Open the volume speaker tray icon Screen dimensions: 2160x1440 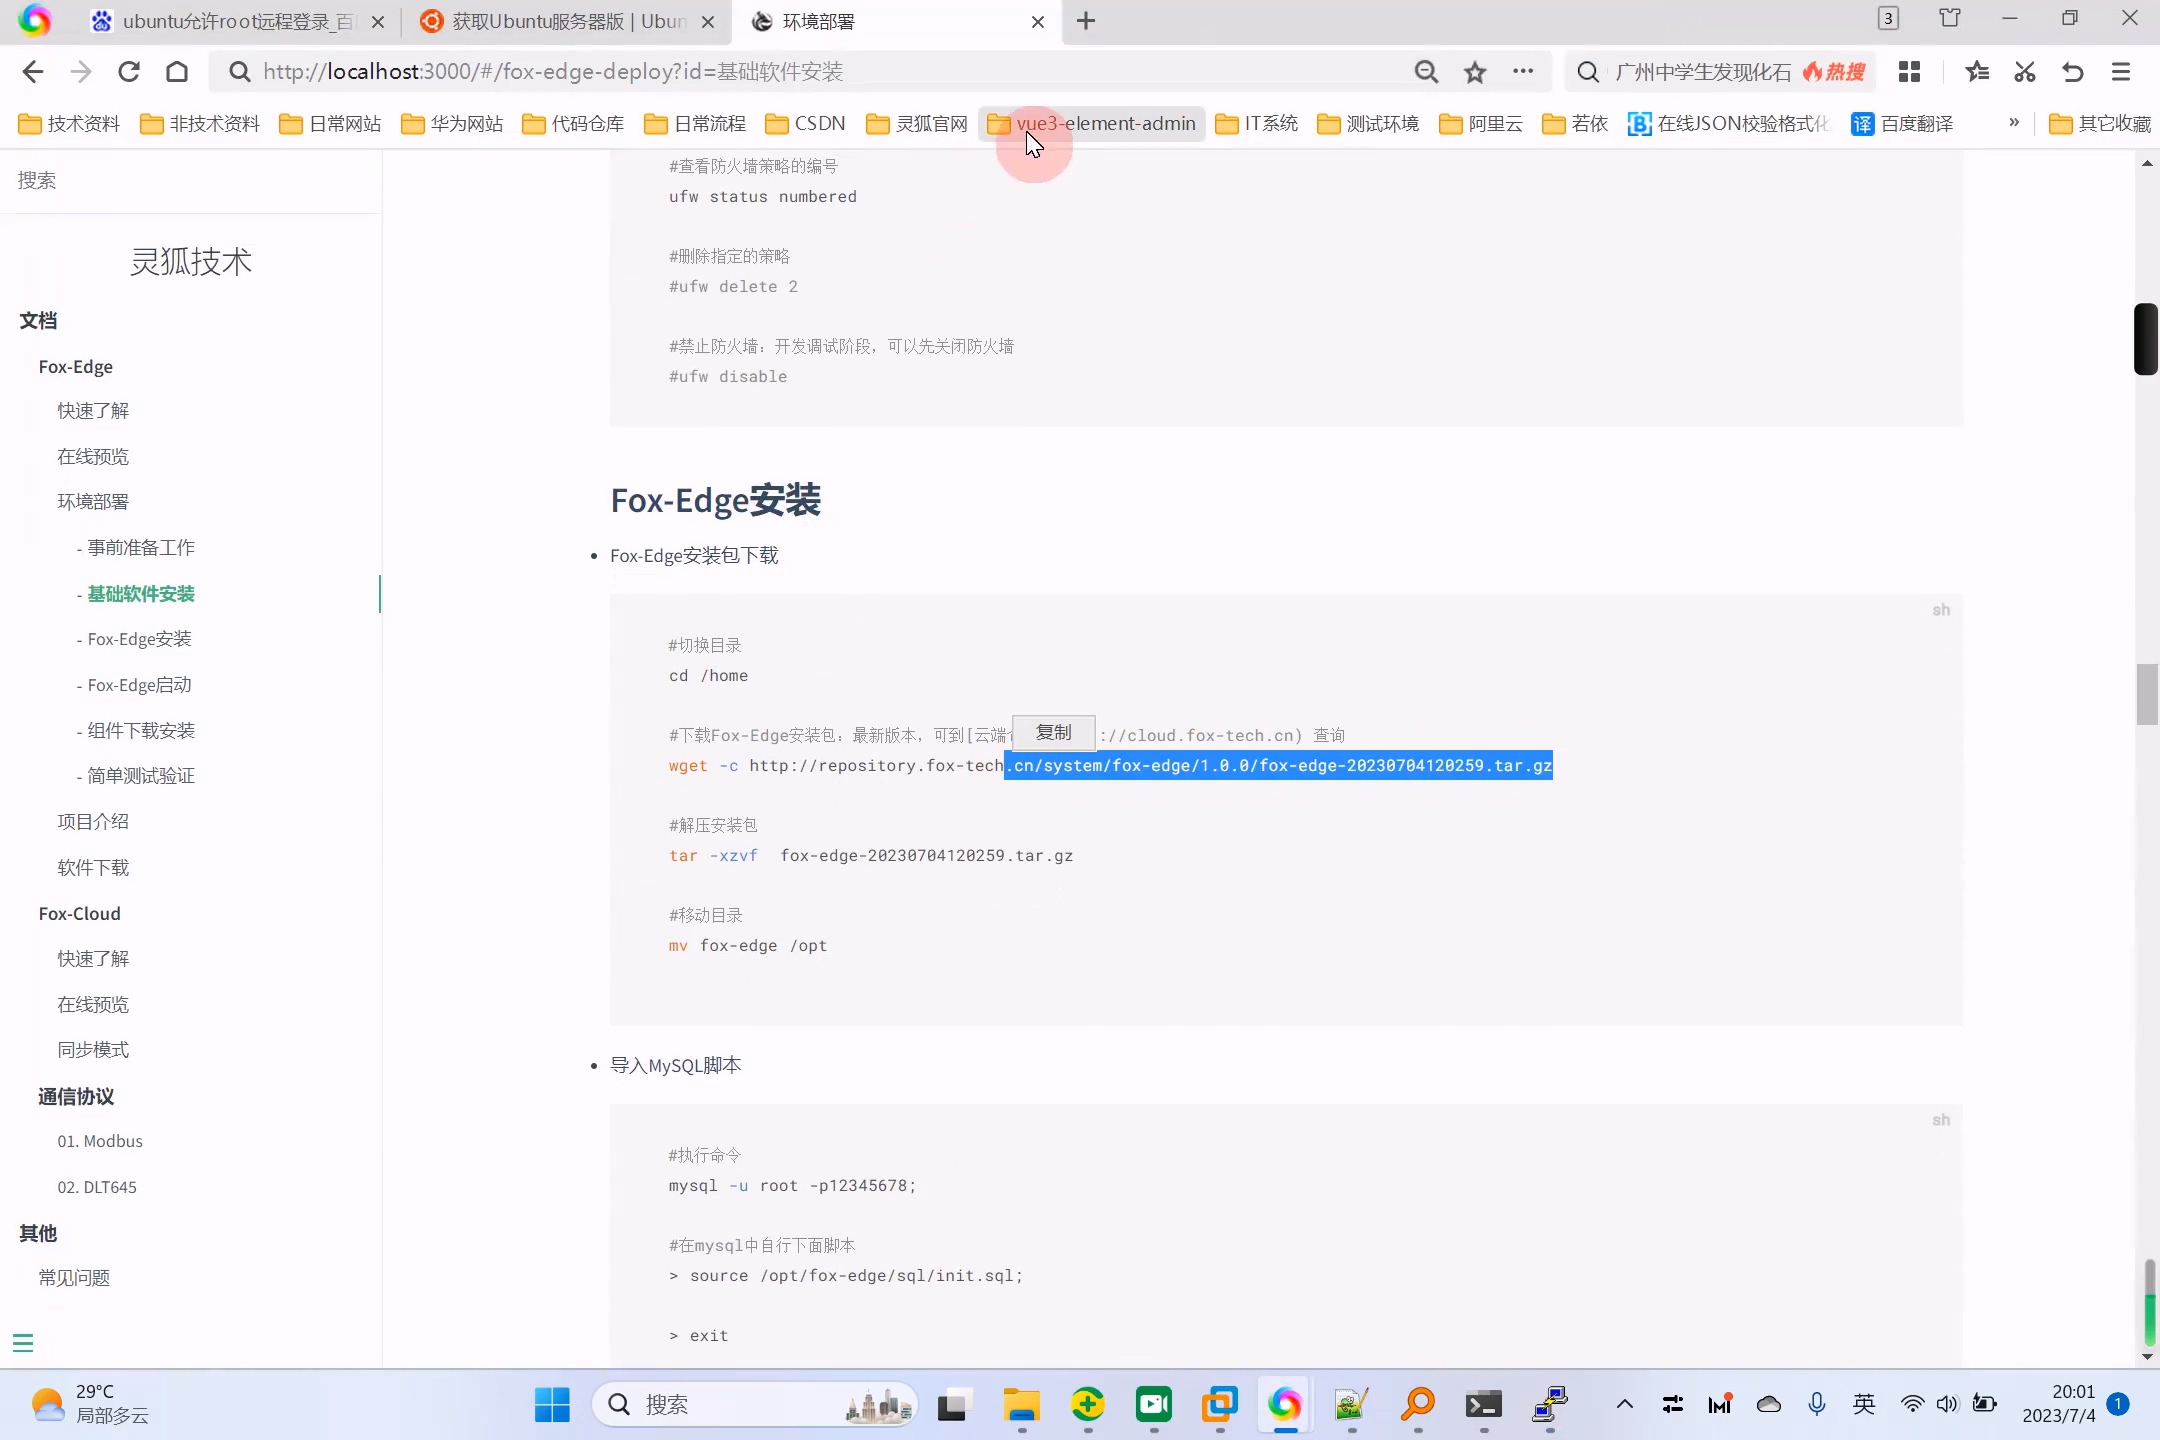tap(1947, 1405)
